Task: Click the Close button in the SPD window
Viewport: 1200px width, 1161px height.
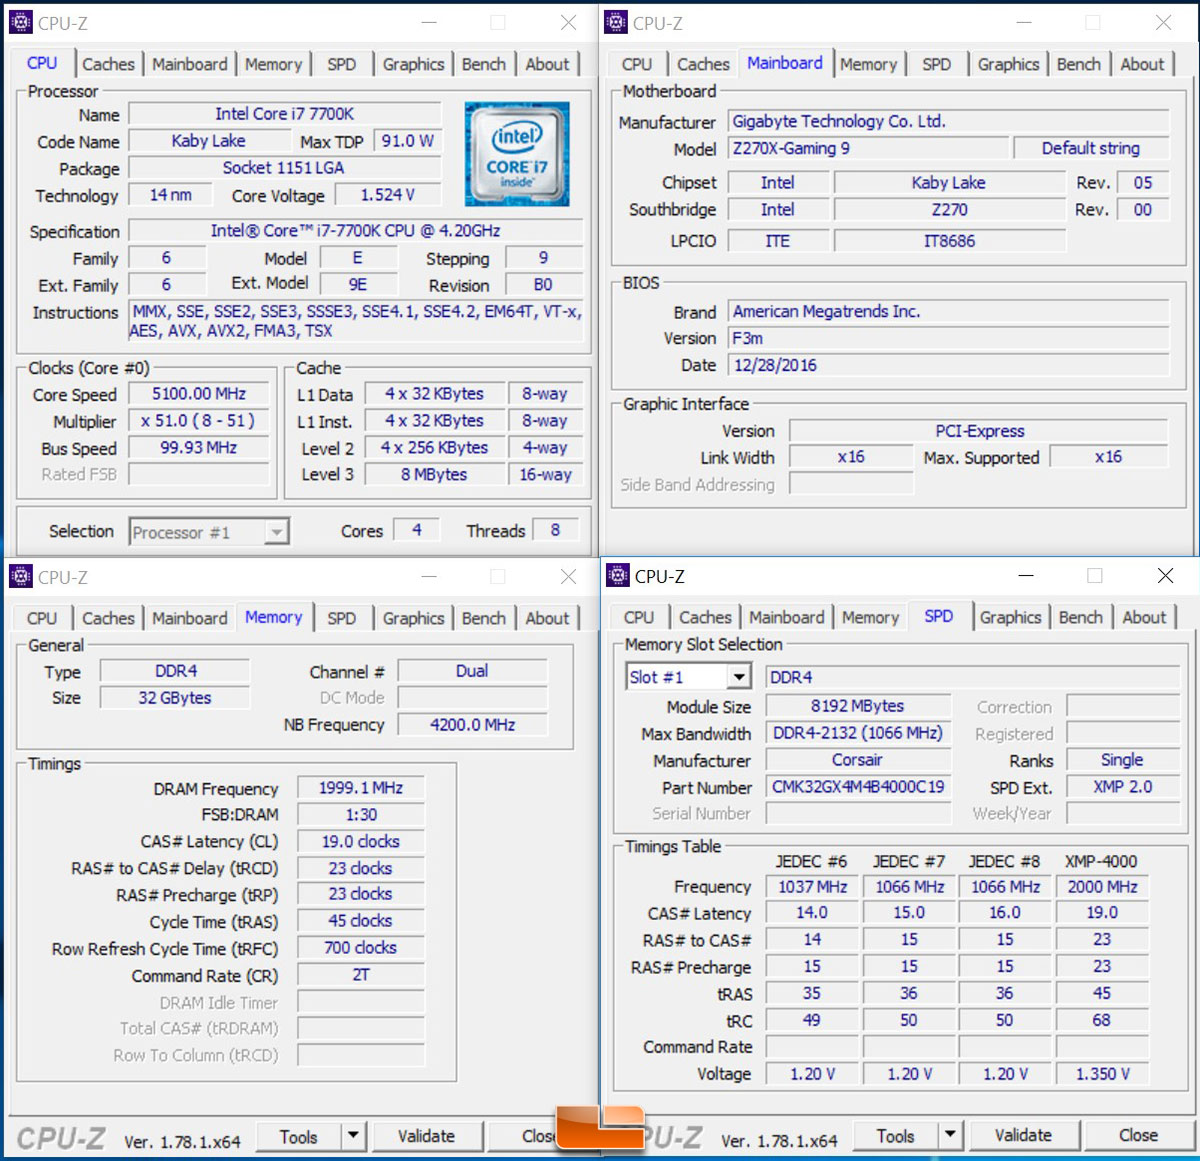Action: point(1138,1135)
